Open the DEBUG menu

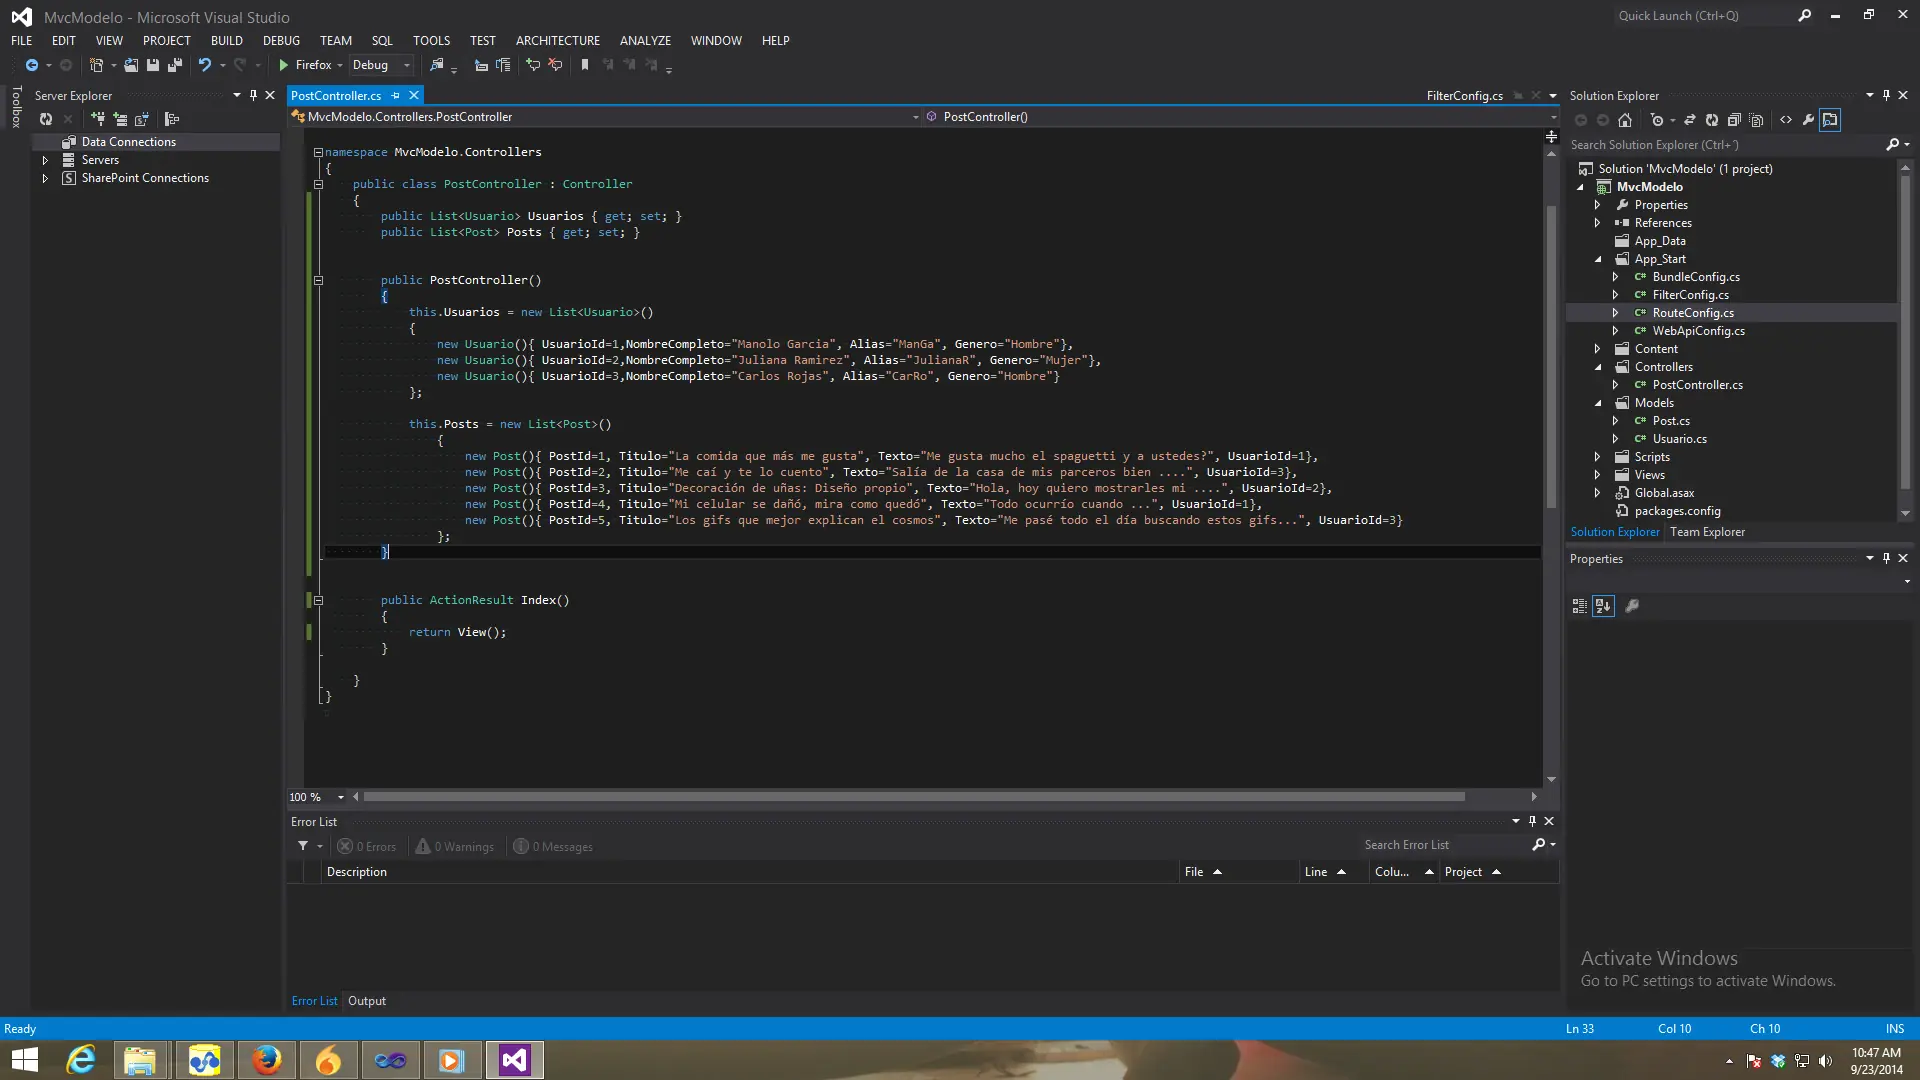tap(281, 41)
